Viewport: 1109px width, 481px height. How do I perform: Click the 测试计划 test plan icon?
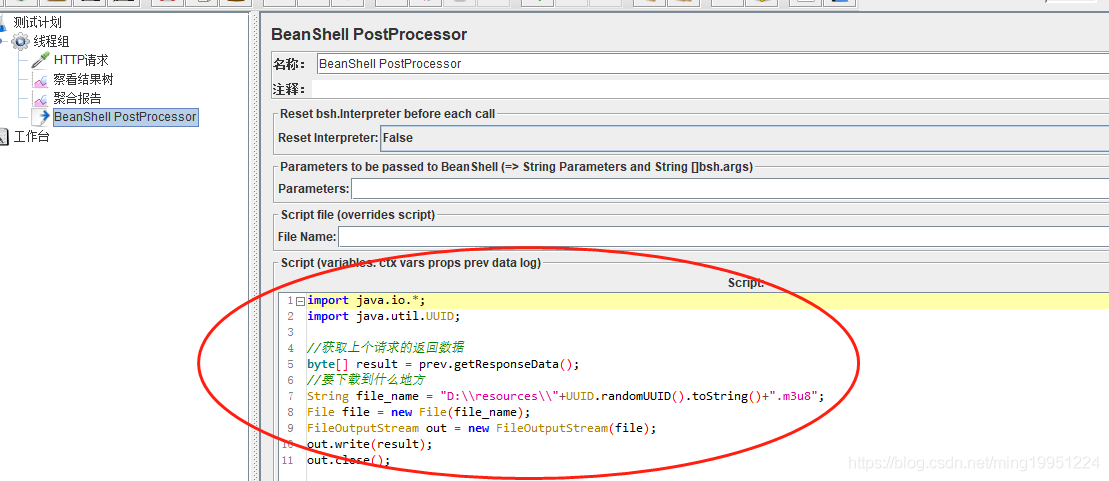[3, 22]
